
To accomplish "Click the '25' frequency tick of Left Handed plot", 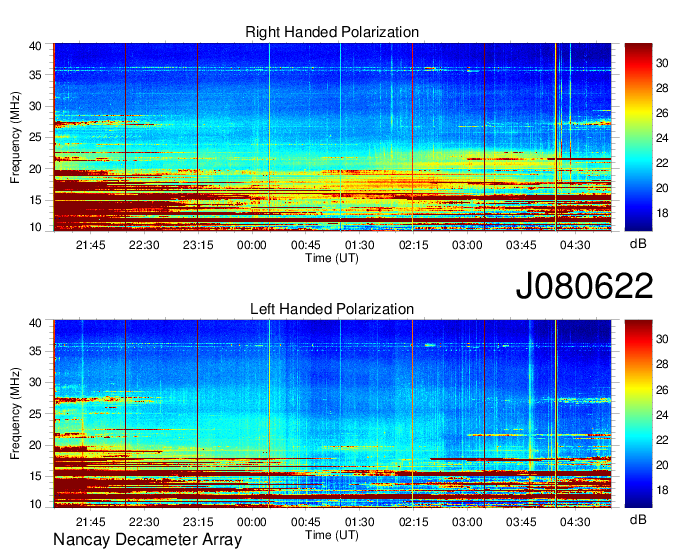I will (35, 414).
